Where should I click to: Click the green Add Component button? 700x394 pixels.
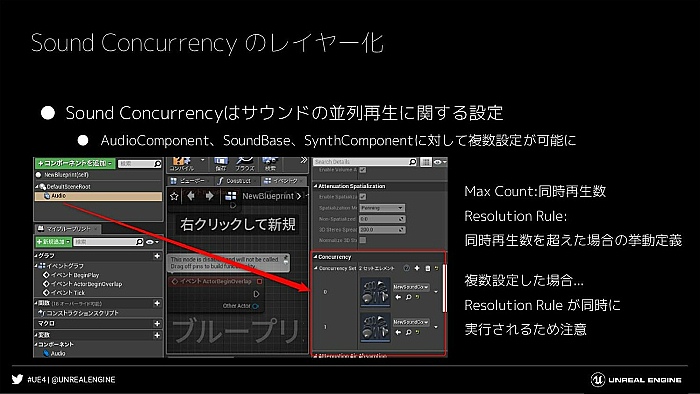pos(75,163)
